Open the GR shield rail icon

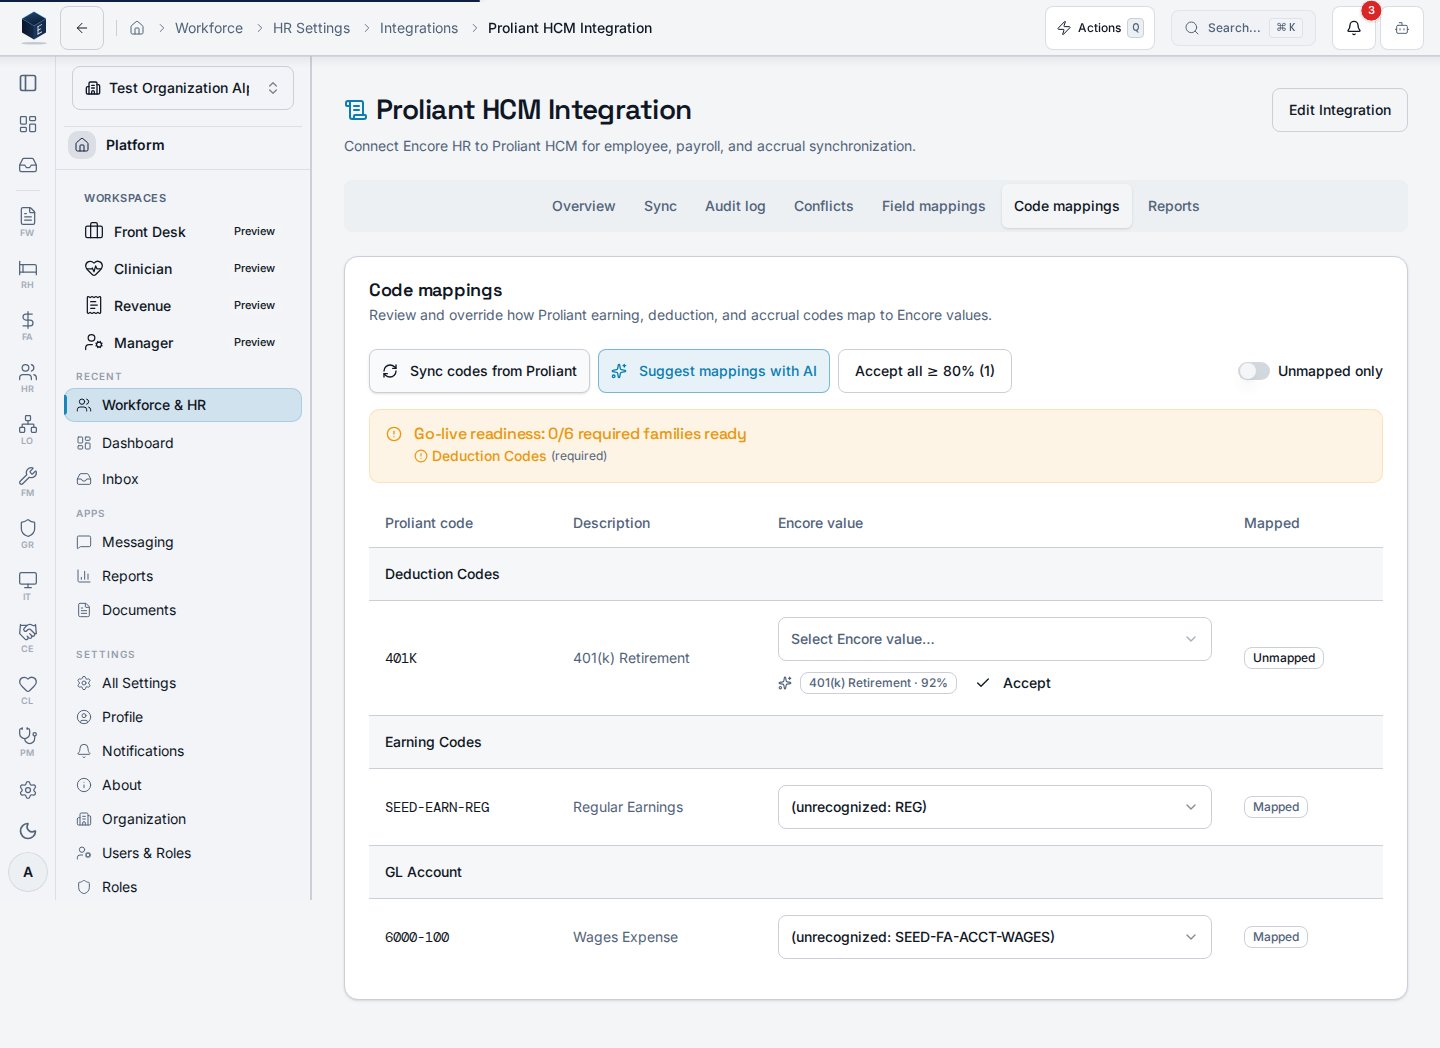click(28, 532)
